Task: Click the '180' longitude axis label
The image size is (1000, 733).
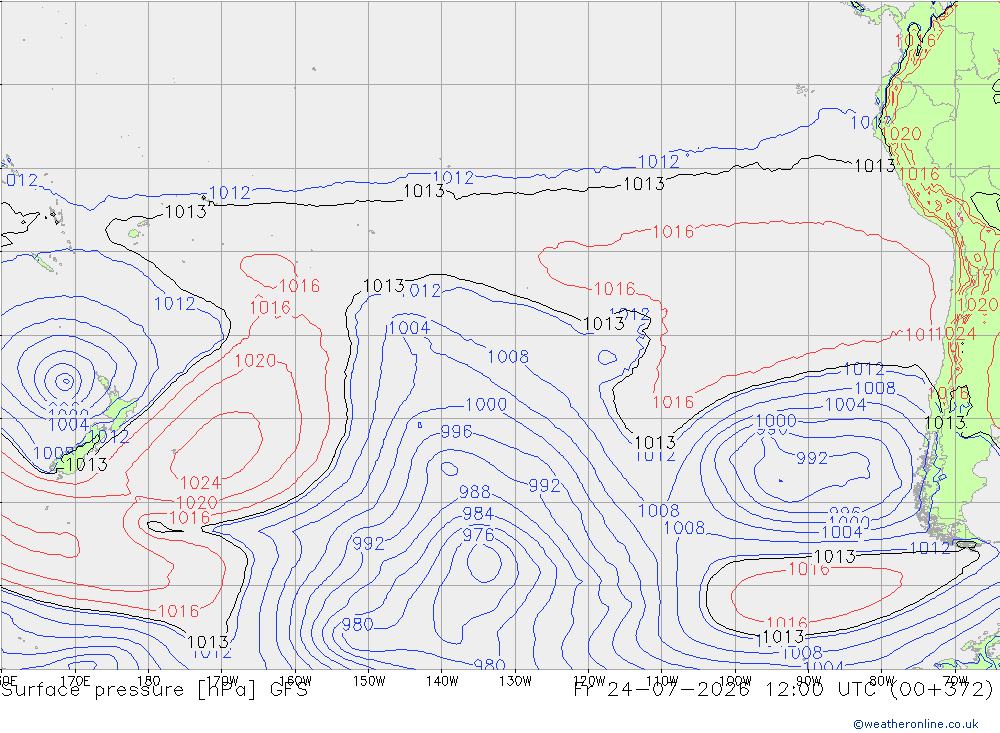Action: pyautogui.click(x=149, y=681)
